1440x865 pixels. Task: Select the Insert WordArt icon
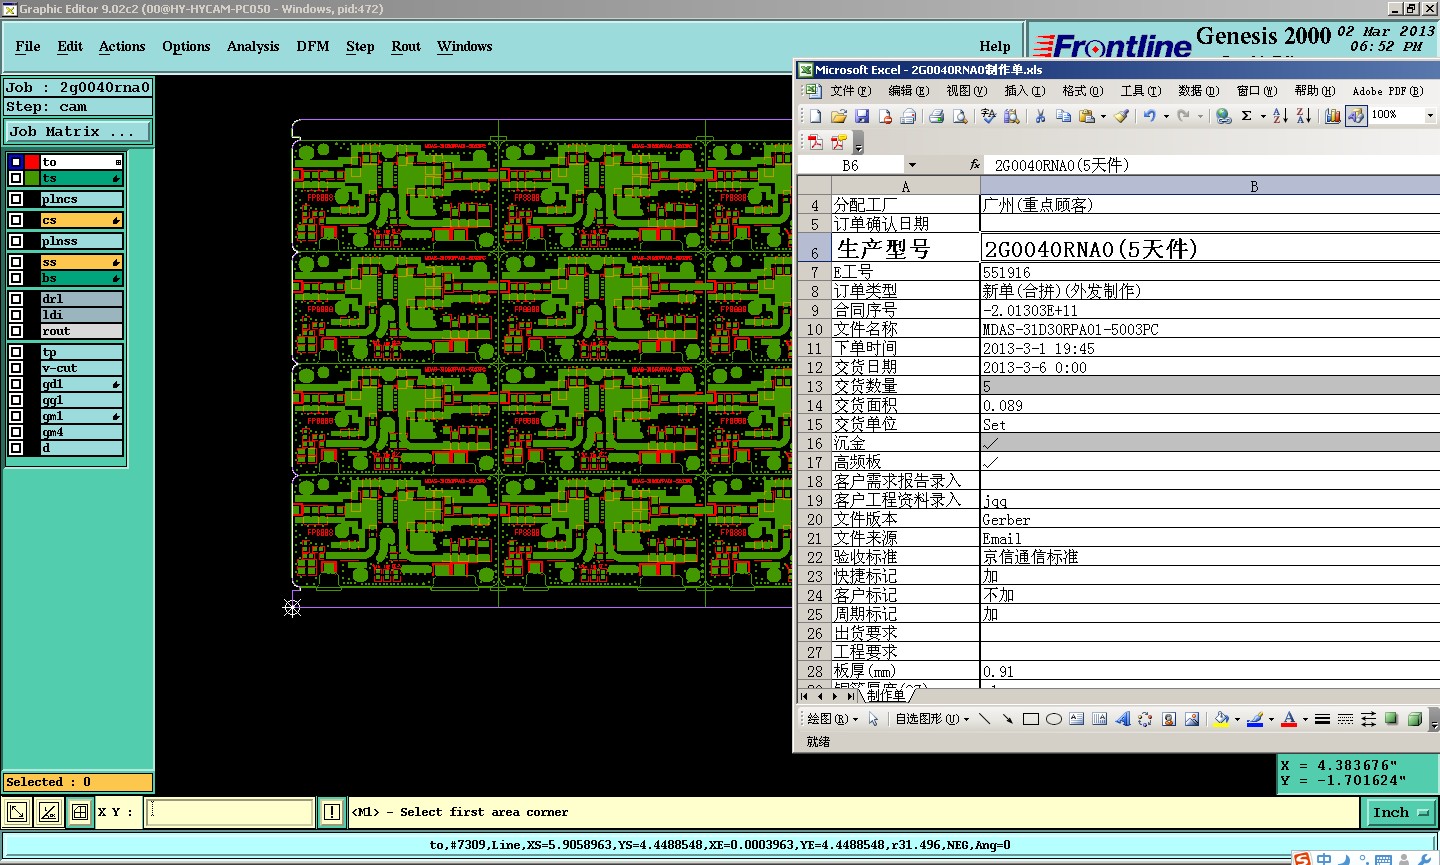pos(1122,719)
